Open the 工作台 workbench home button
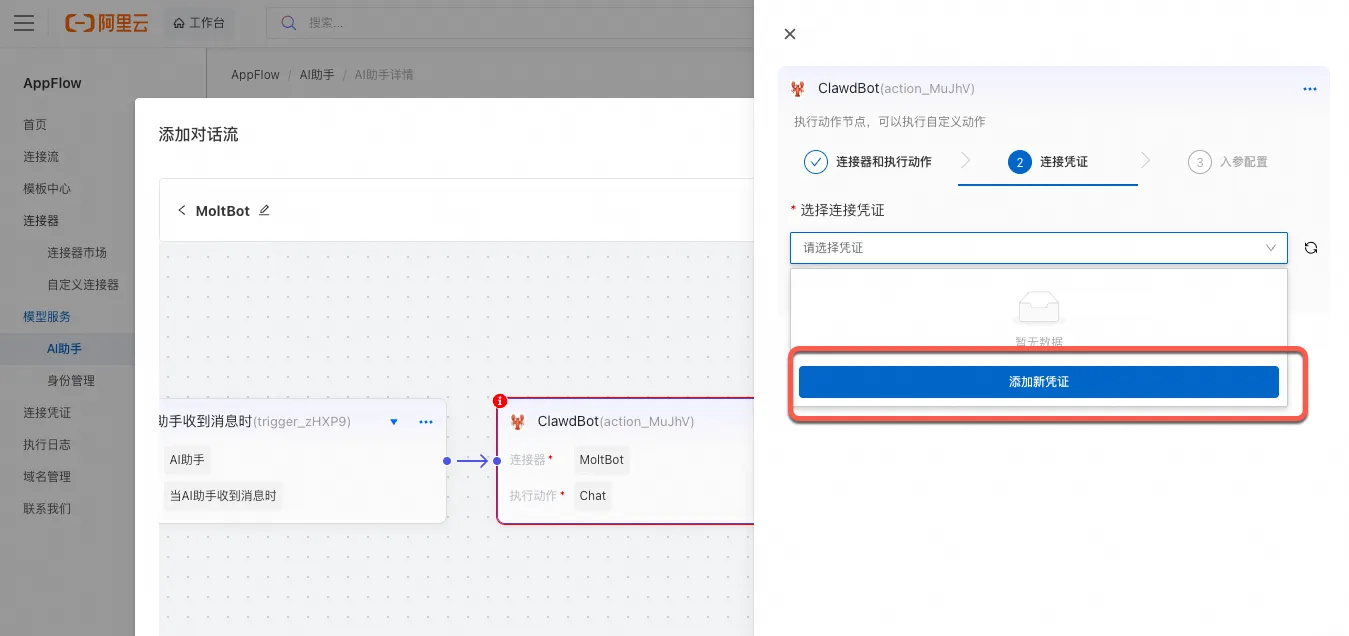 199,23
